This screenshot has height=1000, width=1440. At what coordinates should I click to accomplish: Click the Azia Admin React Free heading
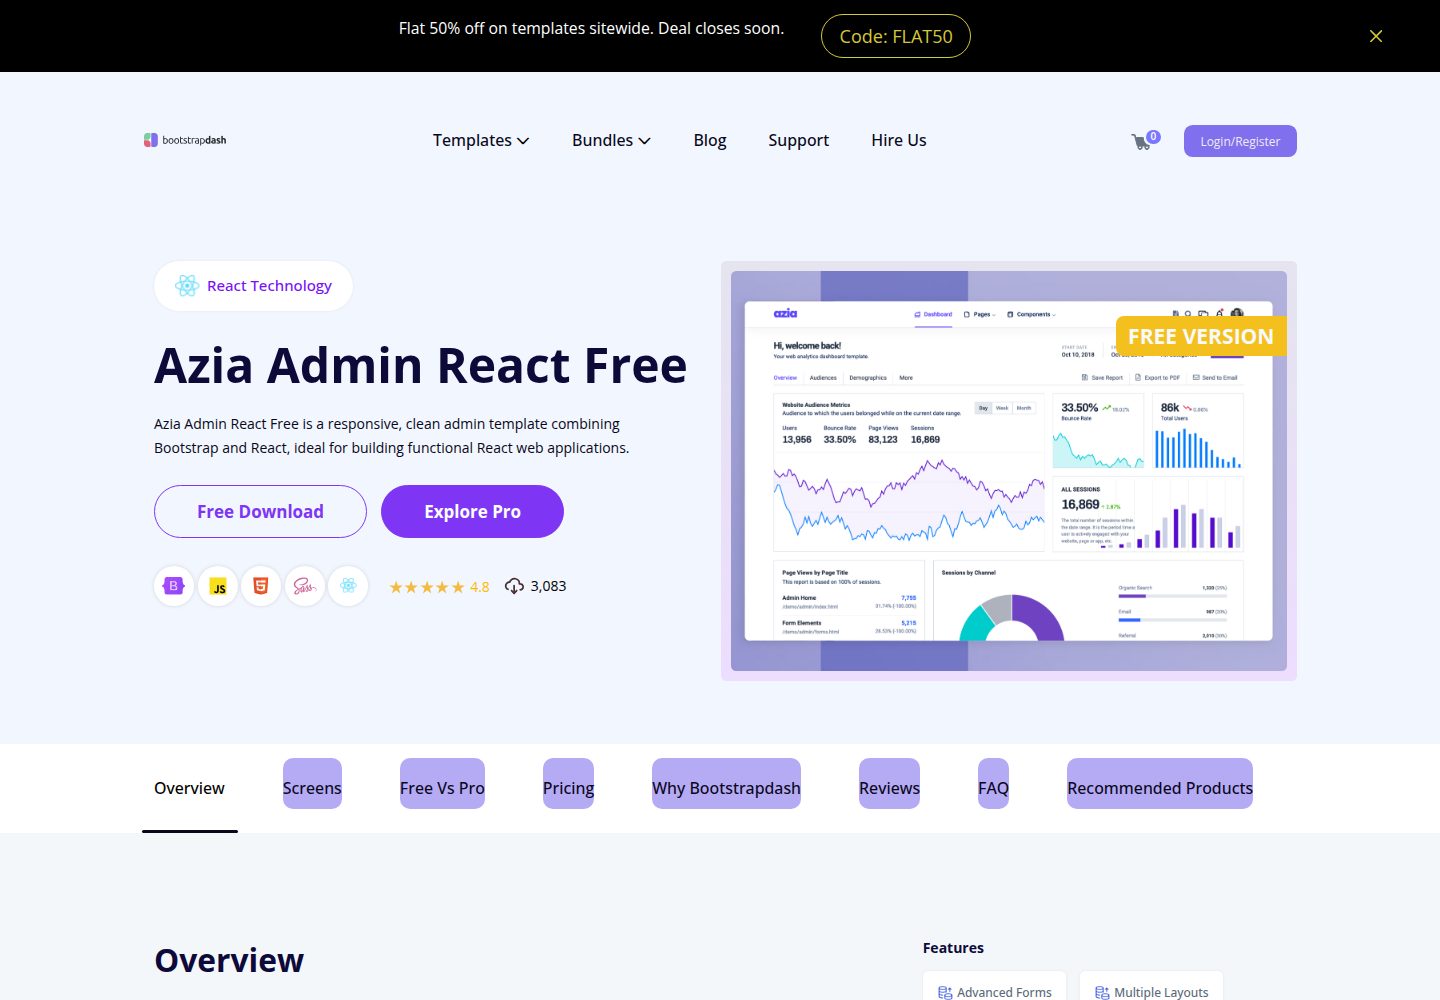click(x=421, y=365)
